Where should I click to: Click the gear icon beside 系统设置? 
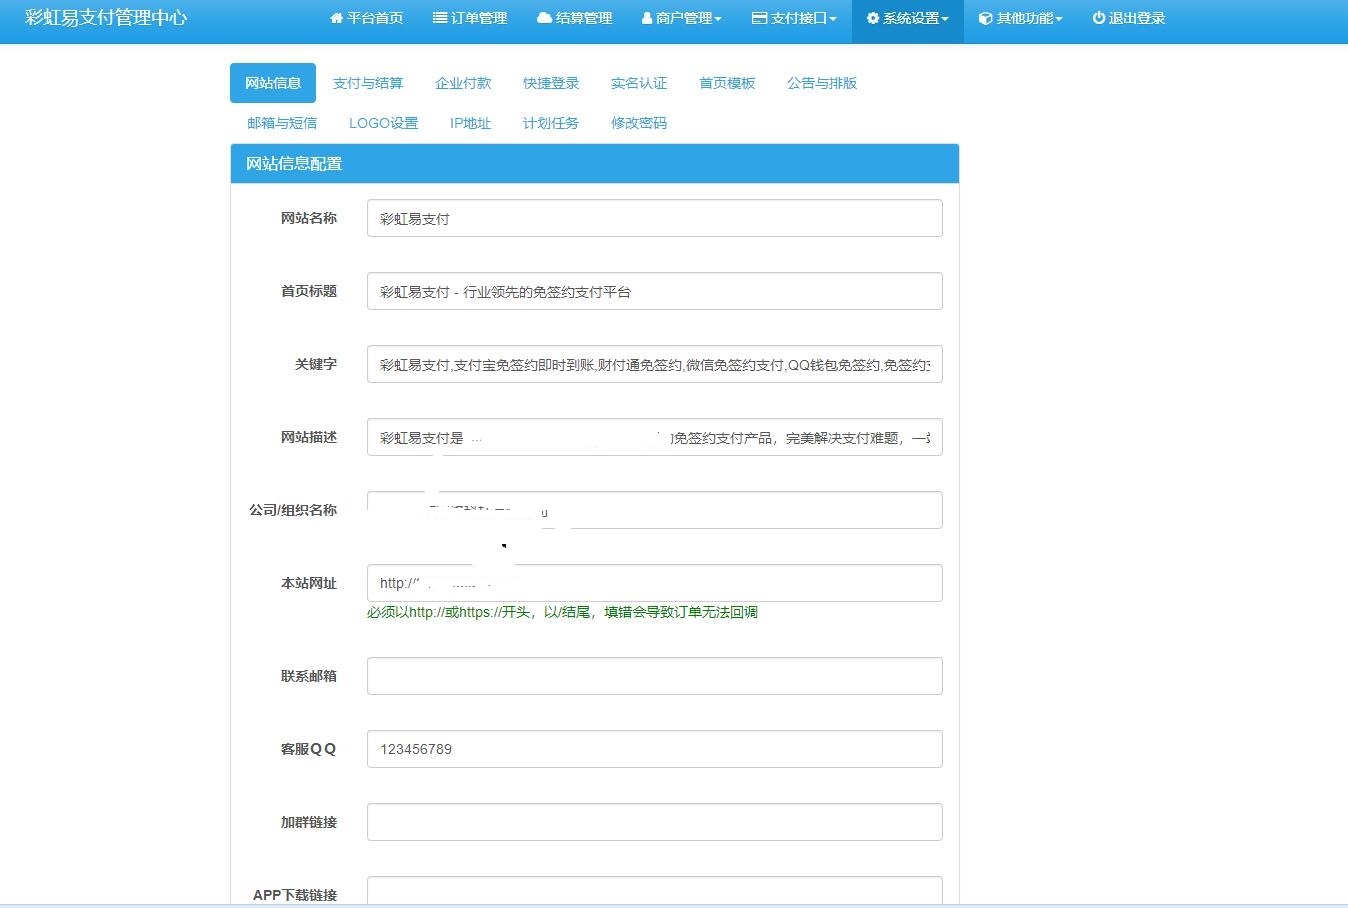[x=873, y=18]
